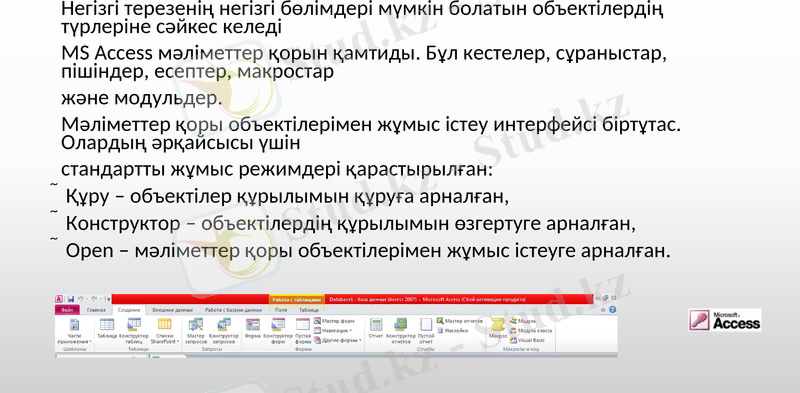The width and height of the screenshot is (800, 393).
Task: Collapse the ribbon with the caret icon
Action: click(x=603, y=310)
